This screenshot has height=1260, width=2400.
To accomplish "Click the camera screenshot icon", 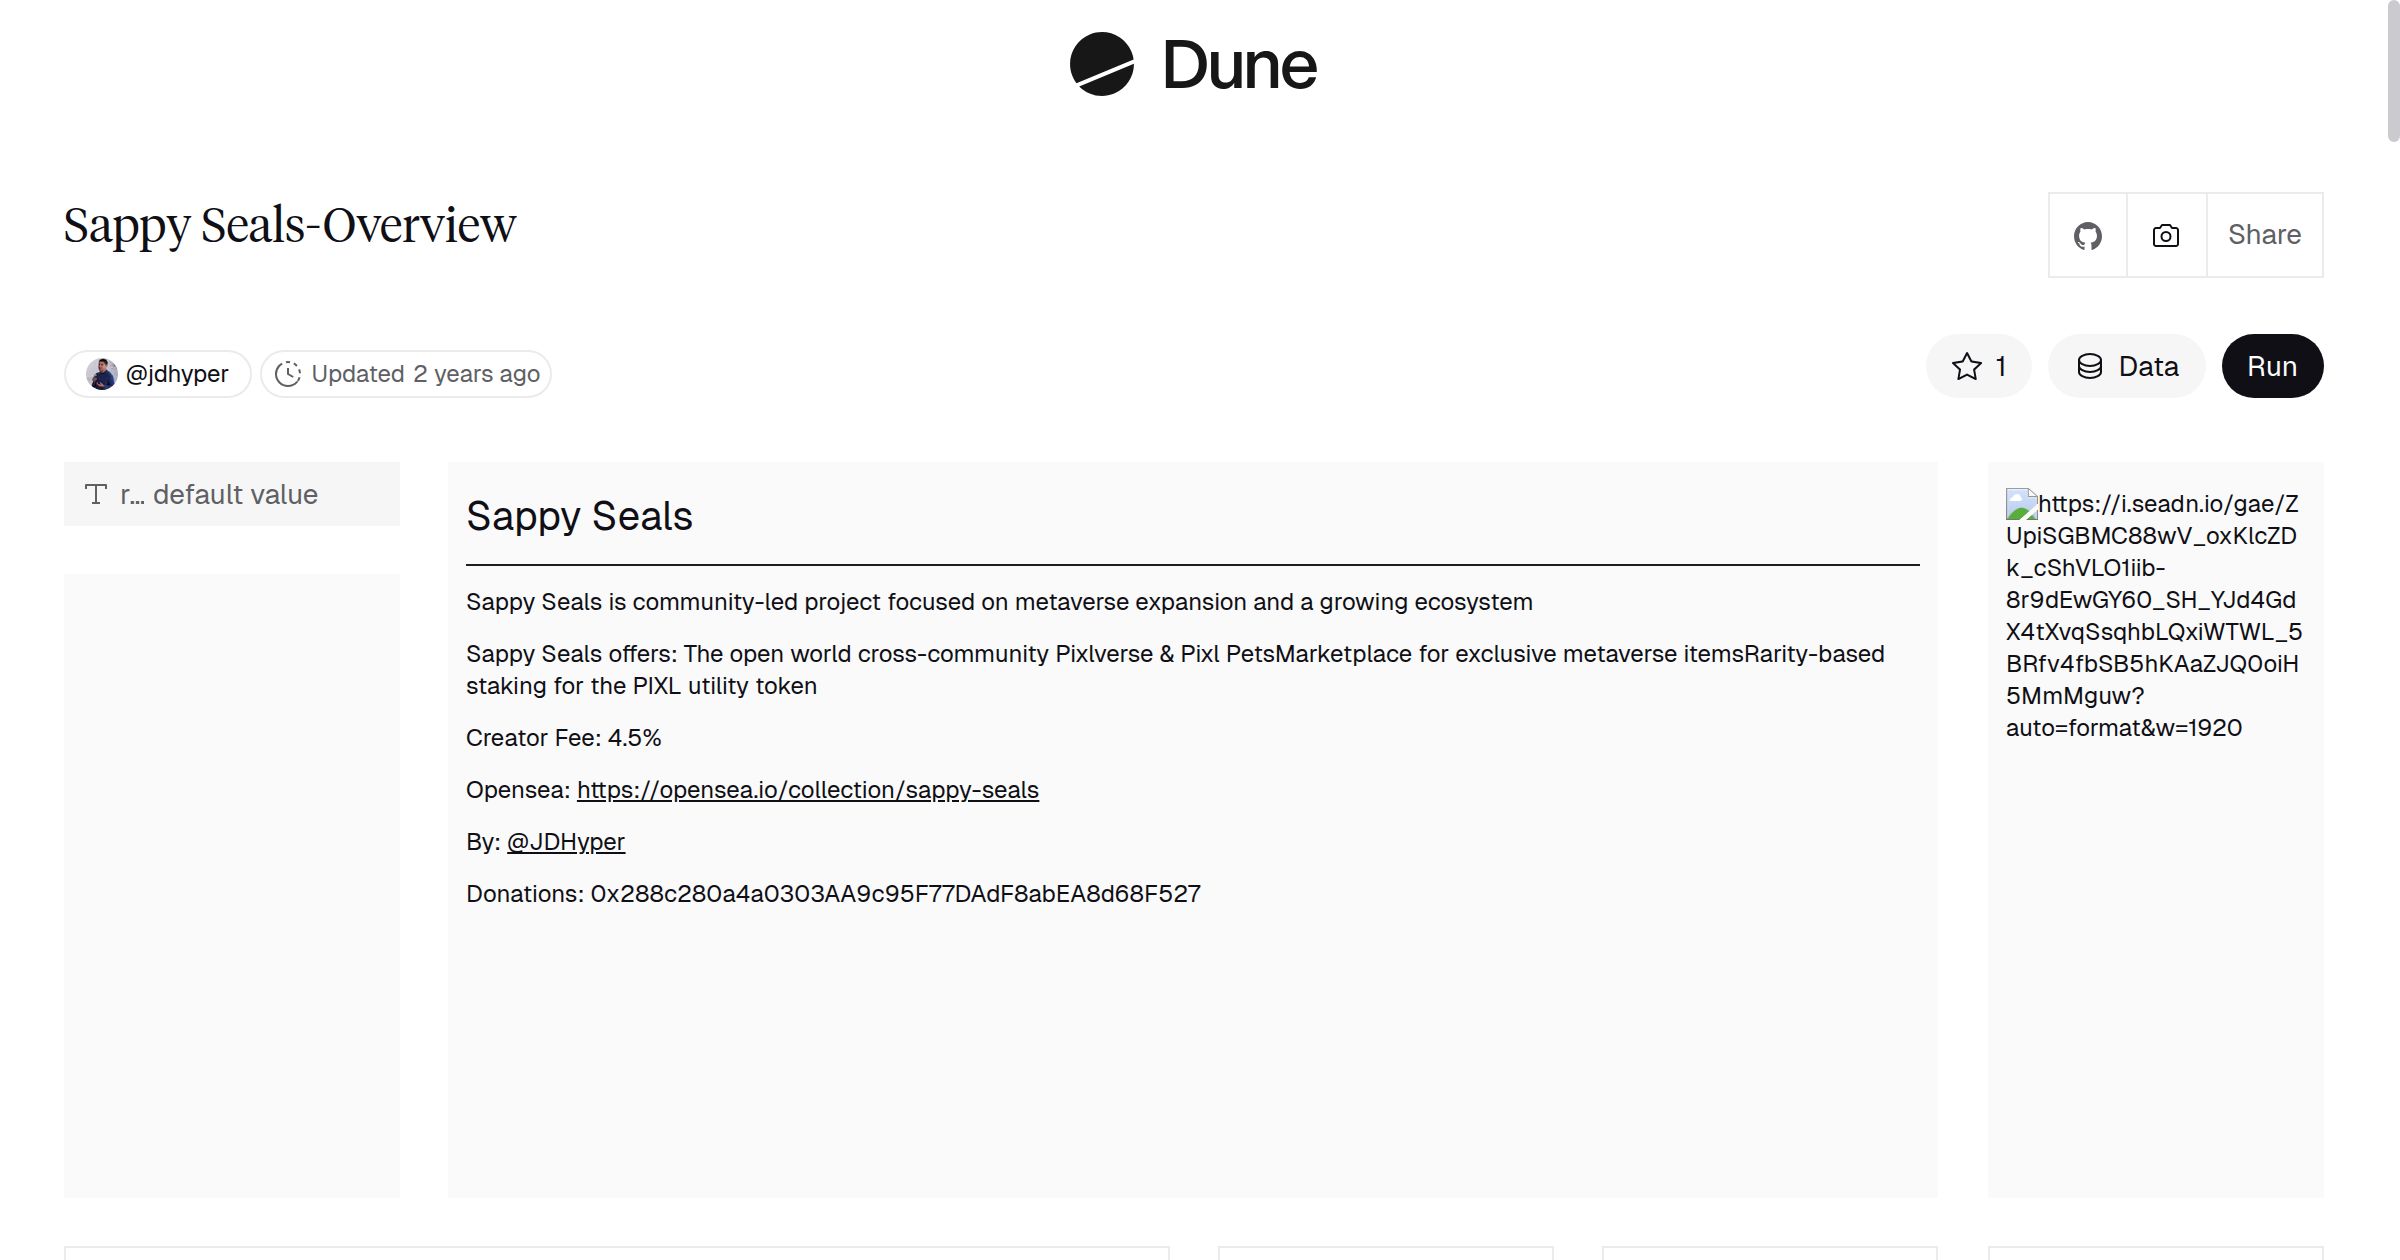I will tap(2166, 236).
